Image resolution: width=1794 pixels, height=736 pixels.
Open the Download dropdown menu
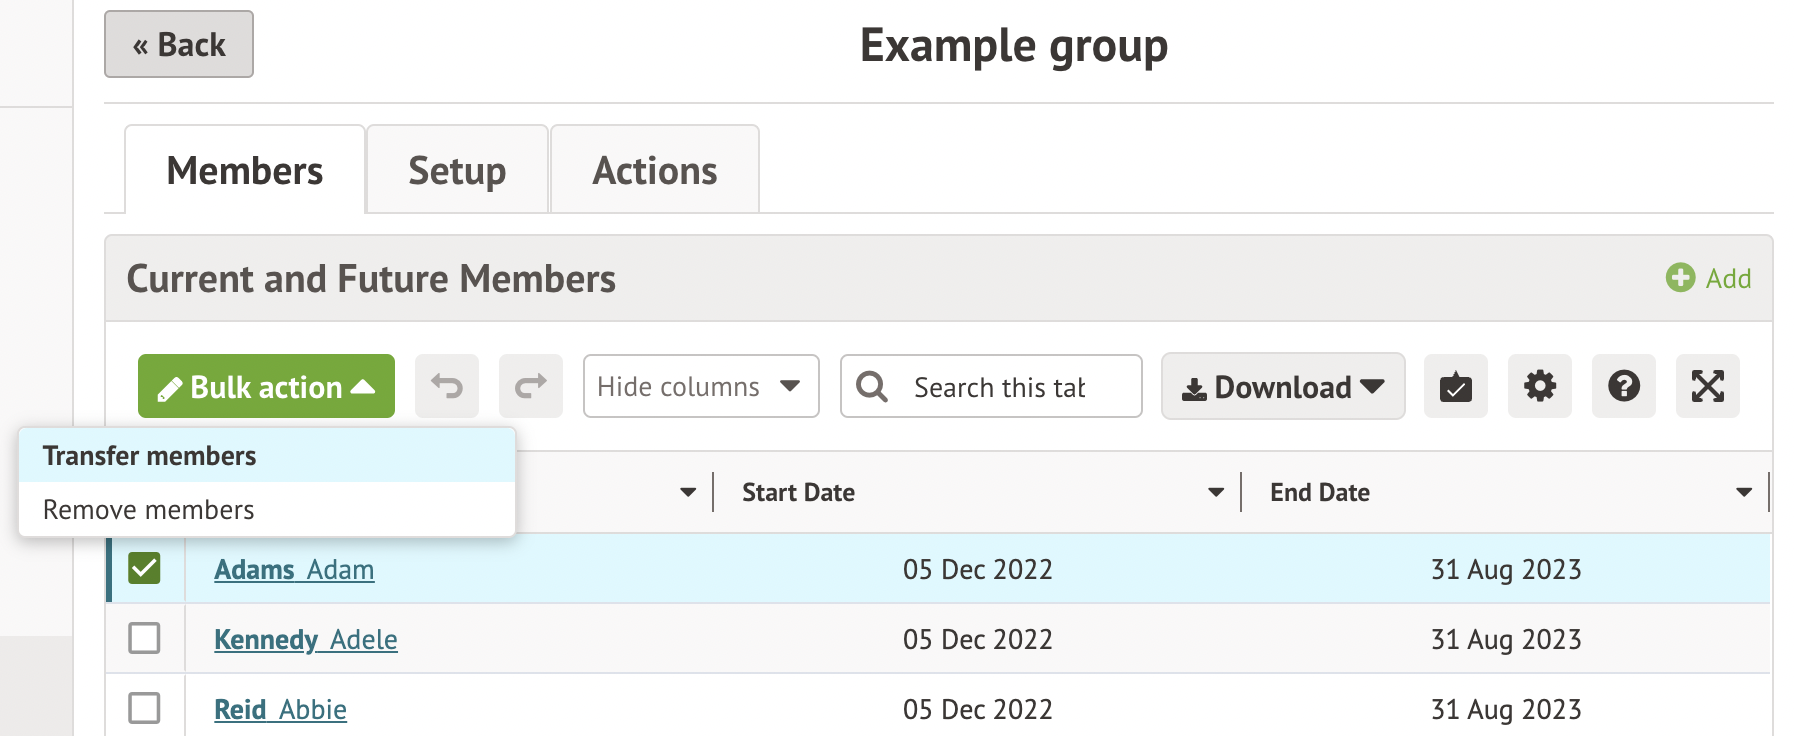point(1283,386)
